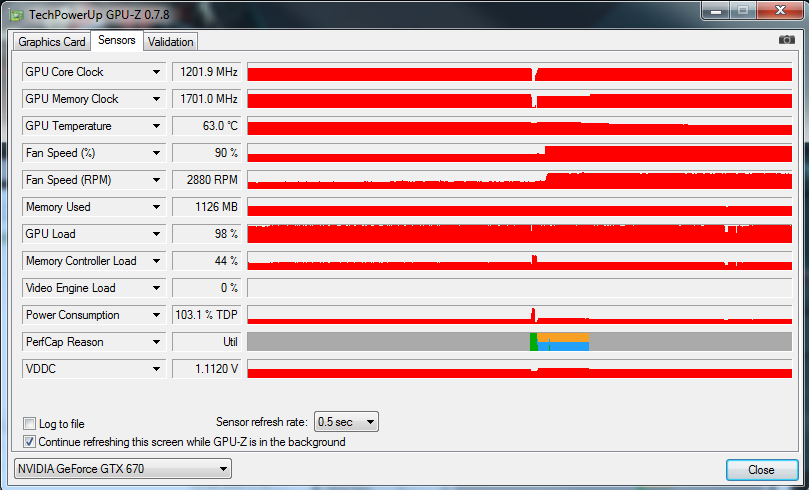
Task: Click the GPU Load history graph
Action: coord(520,234)
